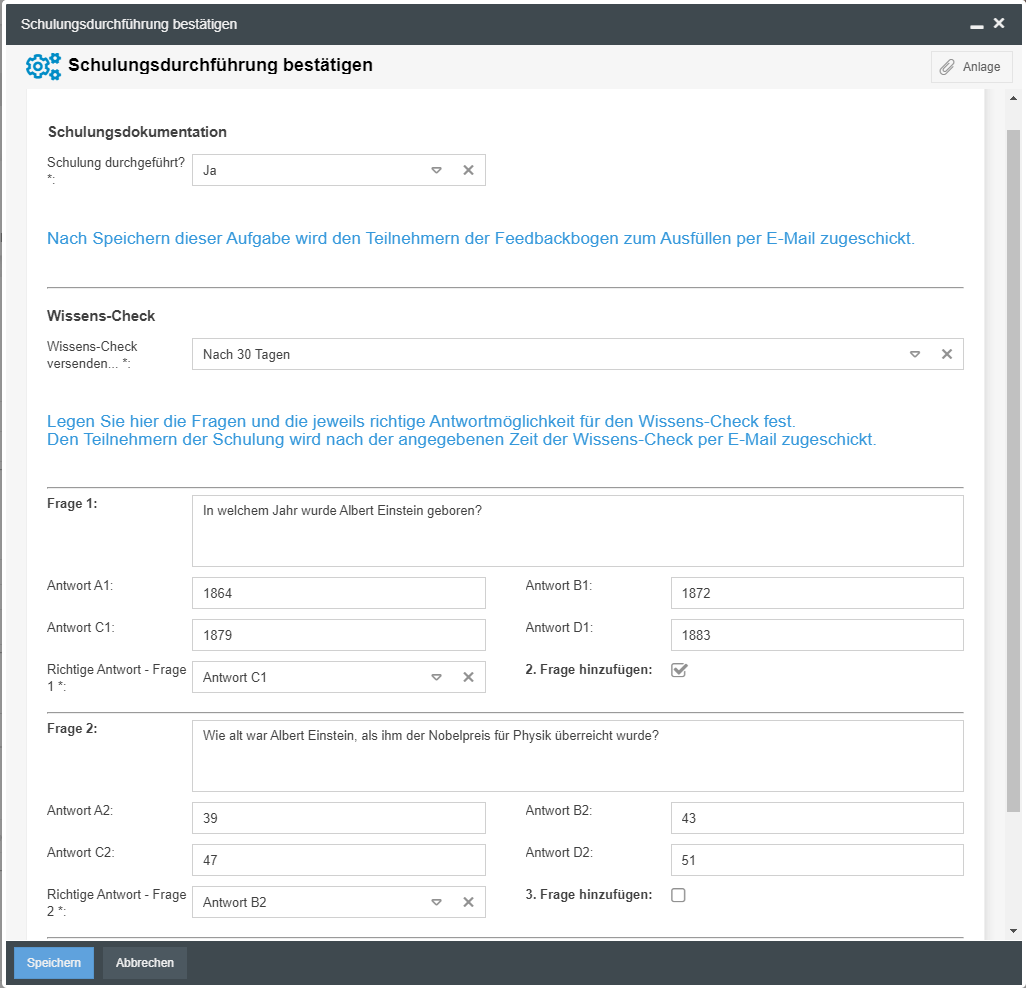The height and width of the screenshot is (988, 1026).
Task: Click the Frage 2 question text area
Action: tap(578, 756)
